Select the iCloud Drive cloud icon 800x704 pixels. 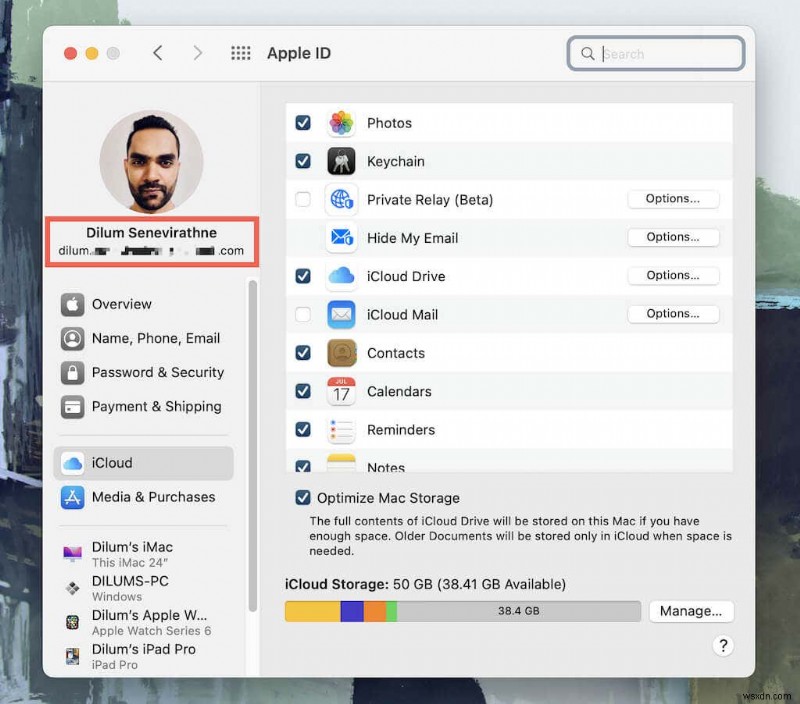[341, 276]
